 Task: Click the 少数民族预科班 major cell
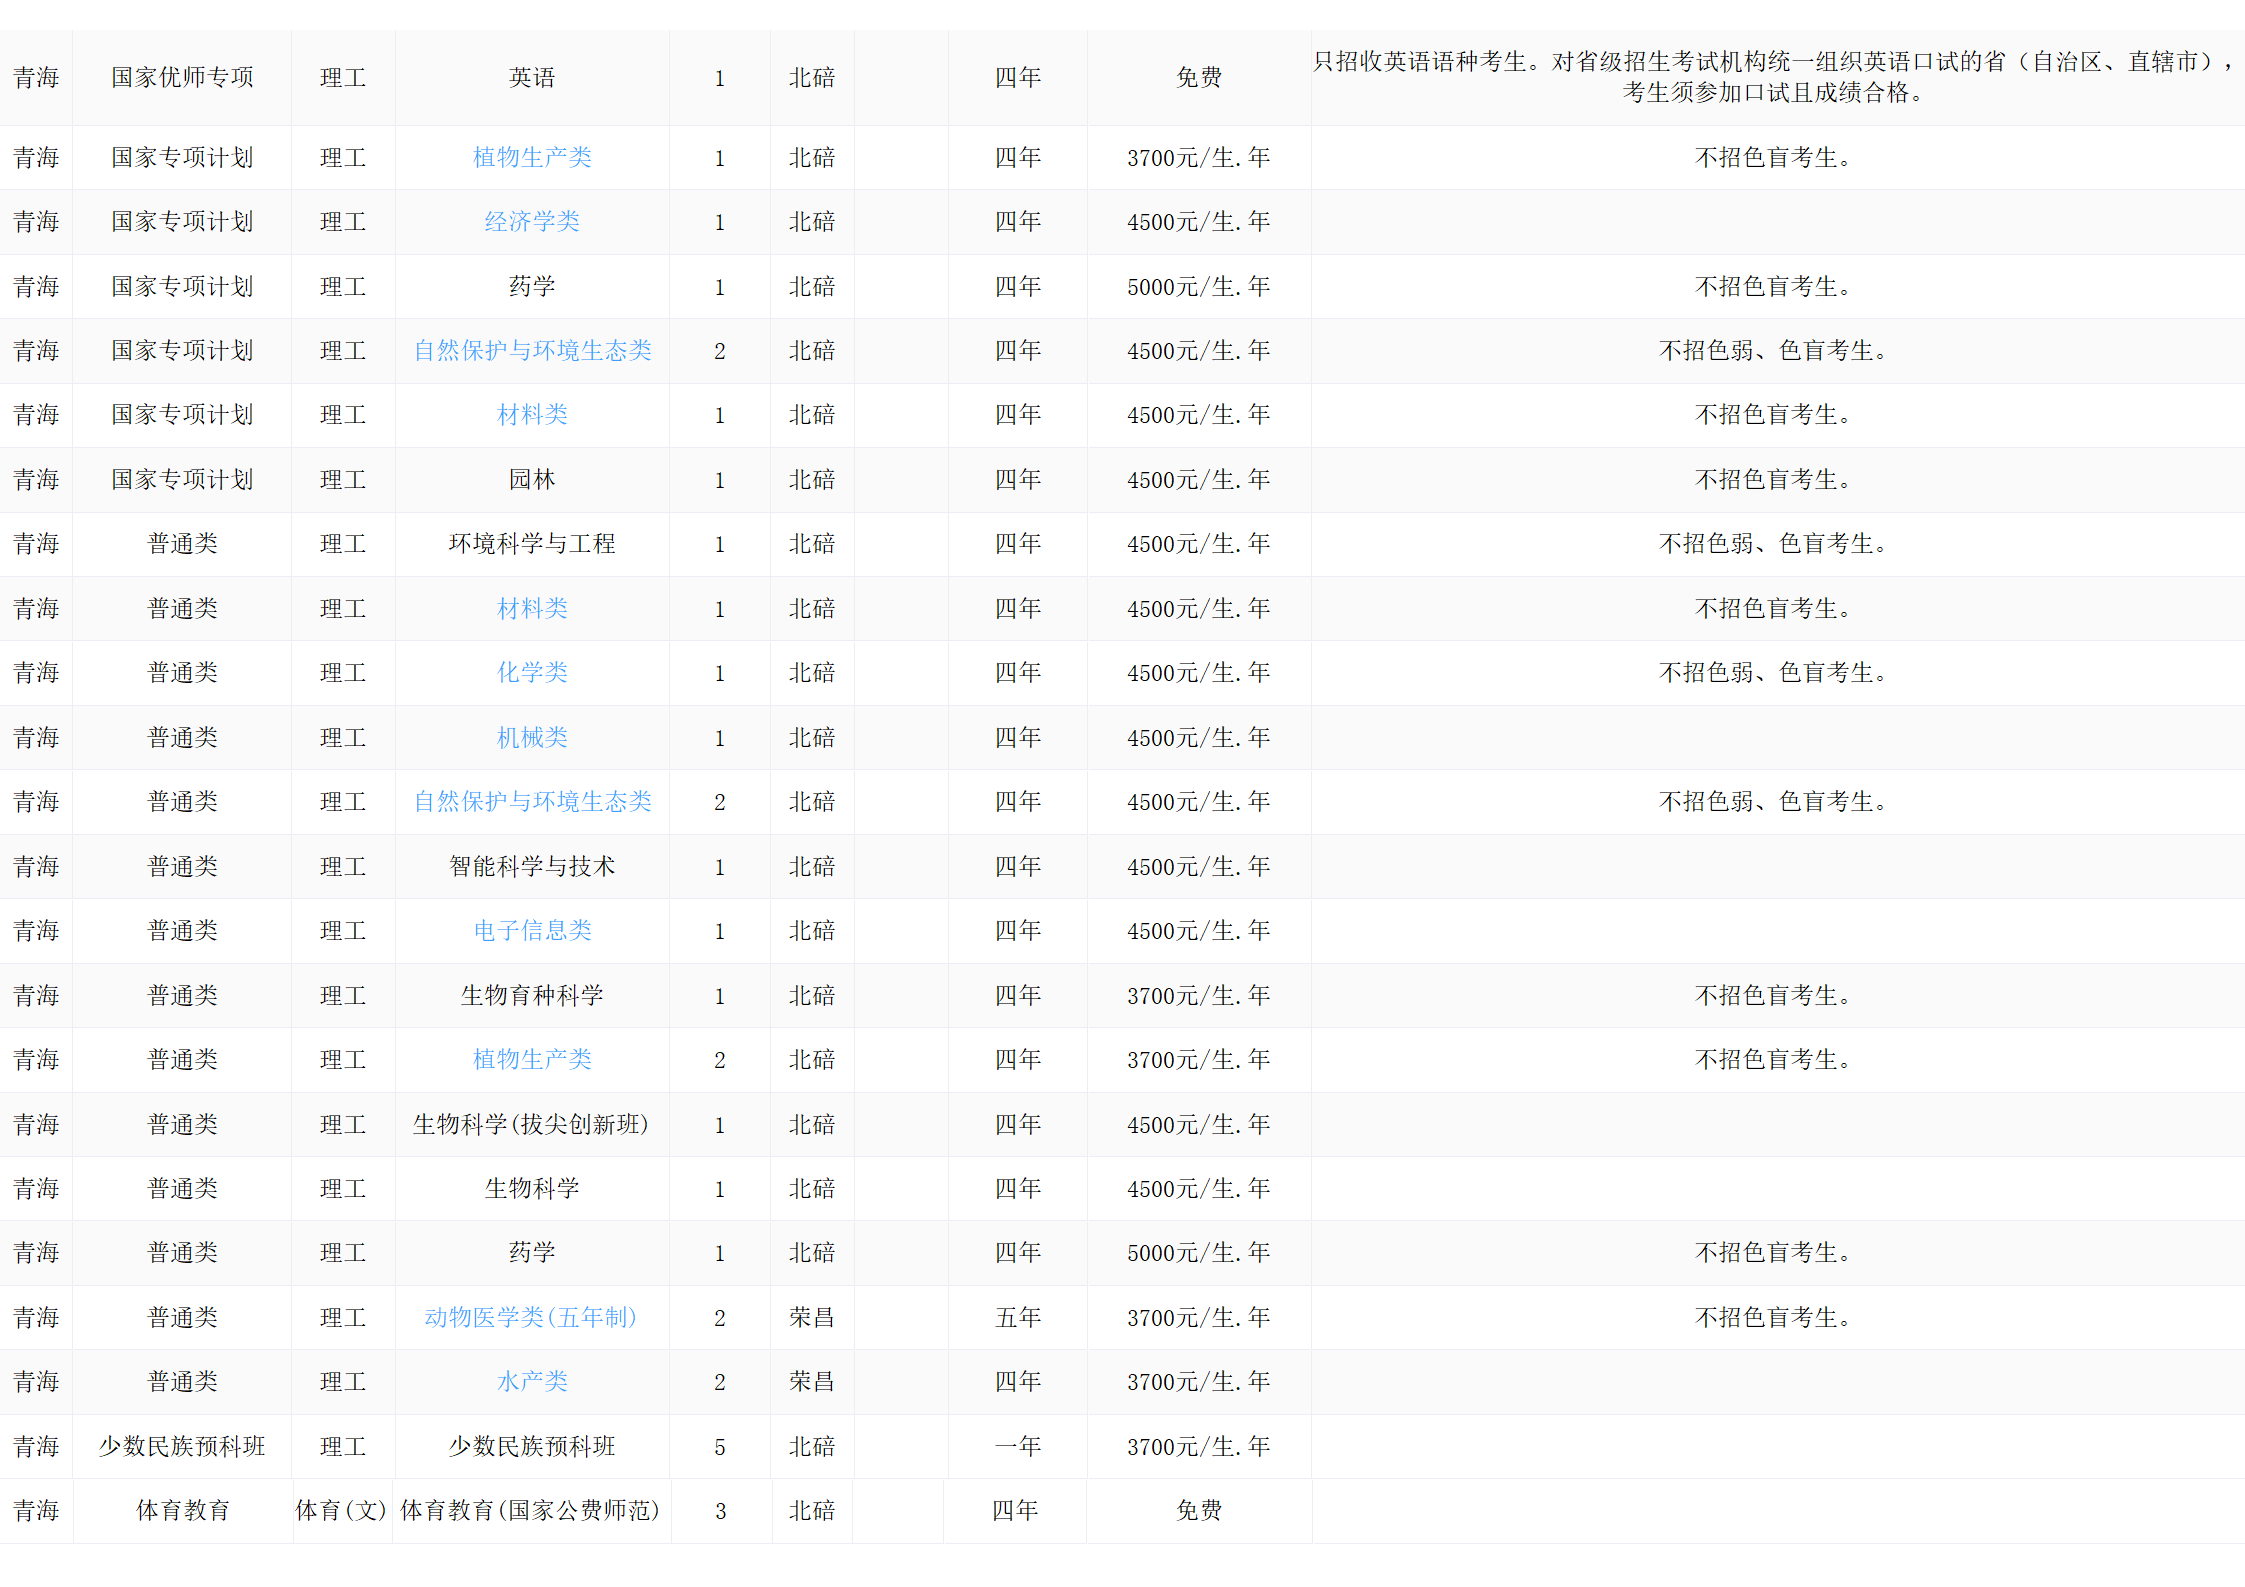coord(532,1446)
